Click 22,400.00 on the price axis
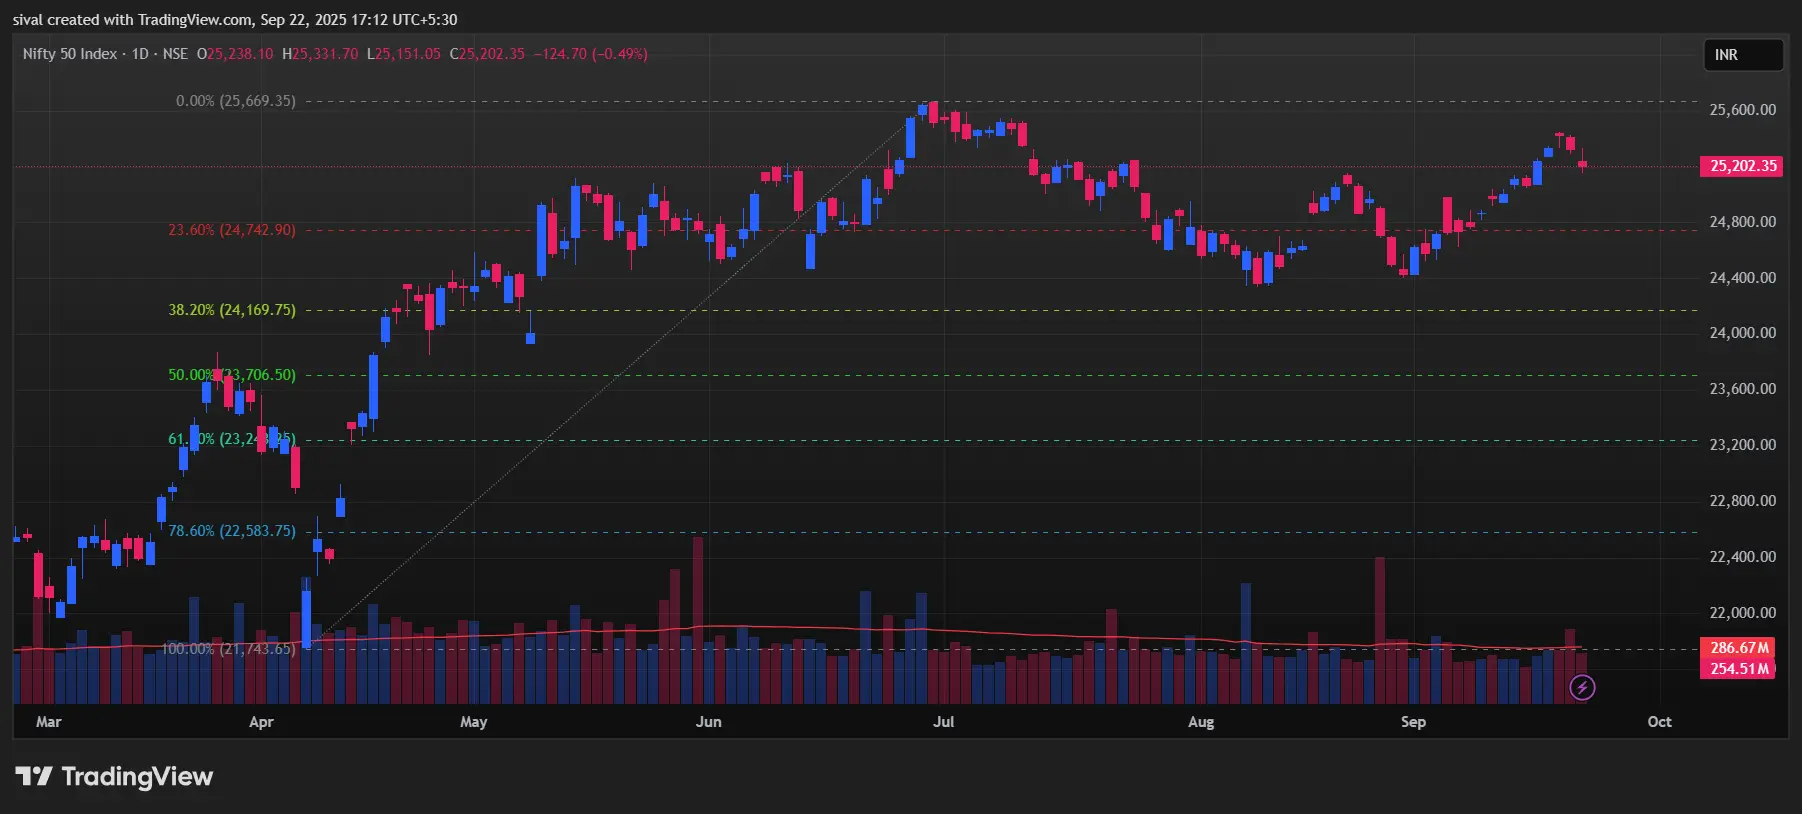 [x=1743, y=557]
